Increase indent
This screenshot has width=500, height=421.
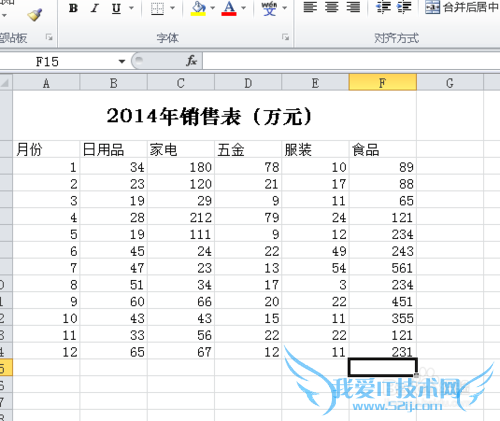(x=404, y=7)
